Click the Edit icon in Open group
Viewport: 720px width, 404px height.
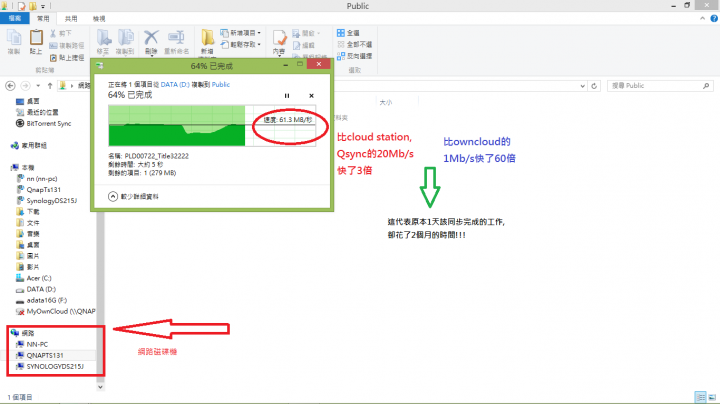click(x=297, y=45)
